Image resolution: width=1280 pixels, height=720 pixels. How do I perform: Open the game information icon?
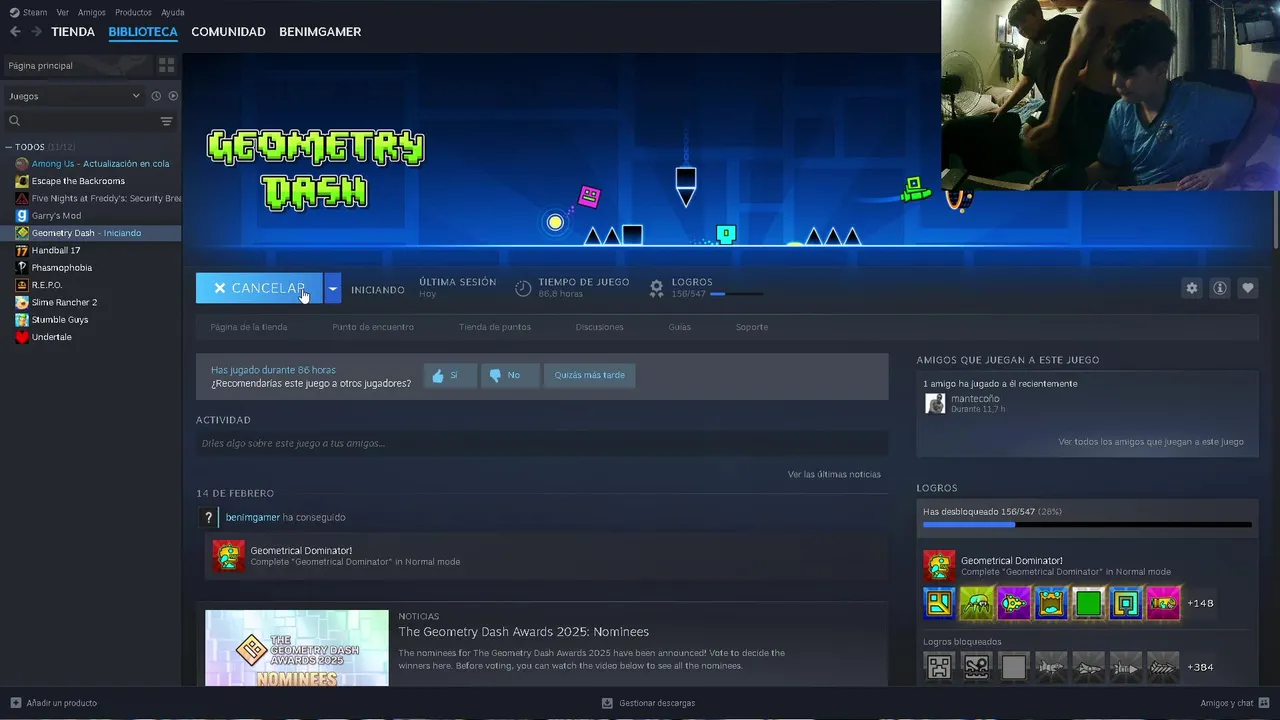coord(1219,288)
